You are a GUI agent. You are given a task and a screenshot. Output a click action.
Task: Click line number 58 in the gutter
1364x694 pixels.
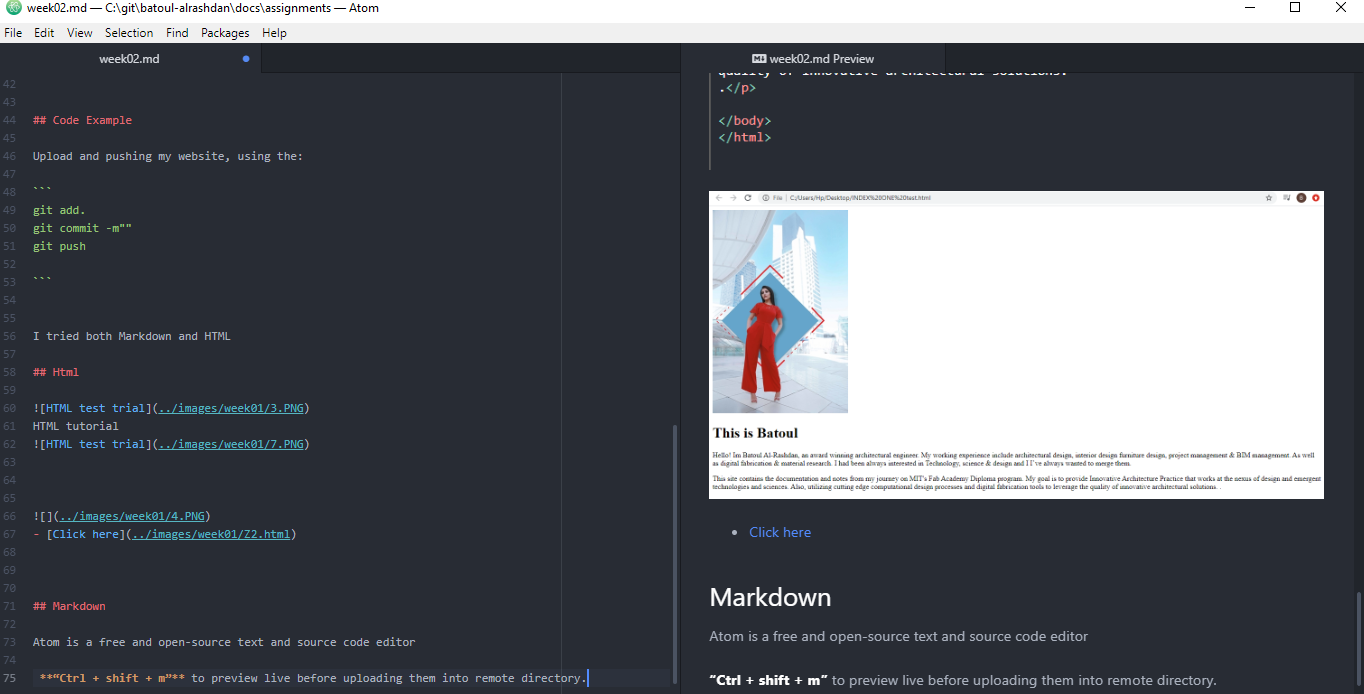click(10, 372)
